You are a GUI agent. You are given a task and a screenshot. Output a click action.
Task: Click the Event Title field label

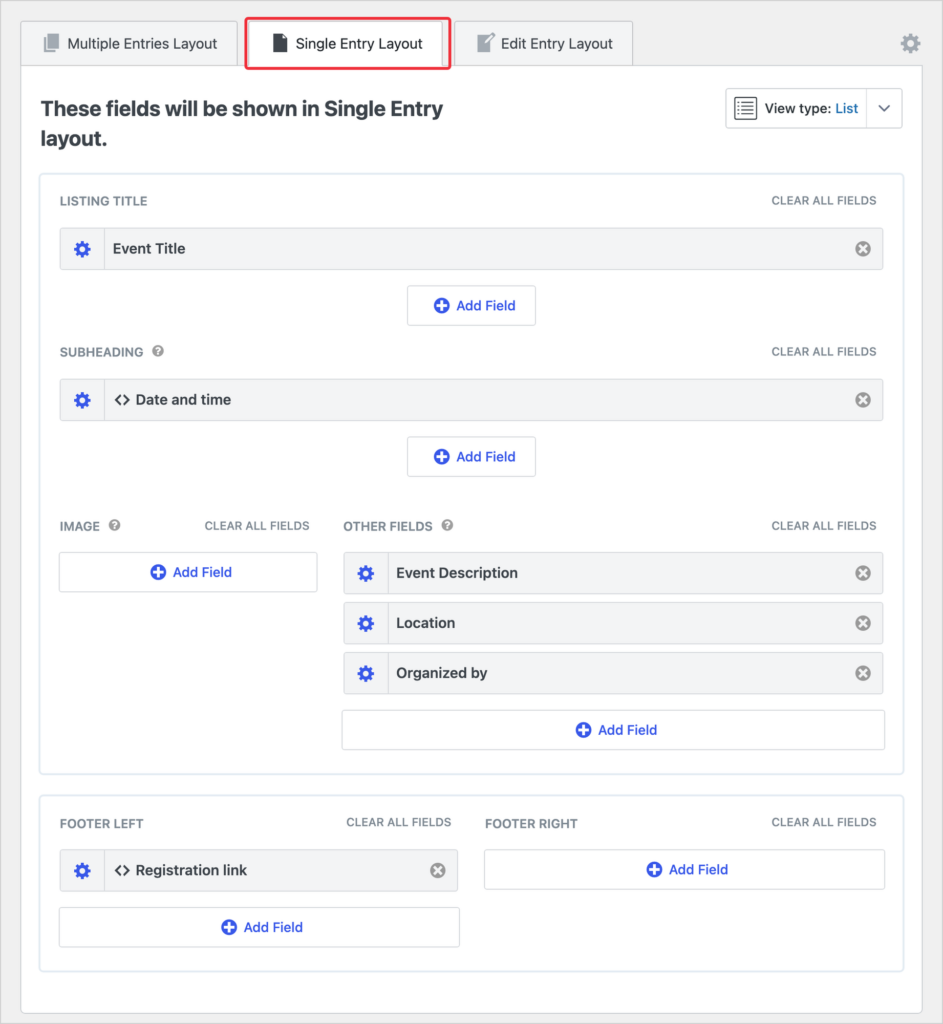click(149, 249)
